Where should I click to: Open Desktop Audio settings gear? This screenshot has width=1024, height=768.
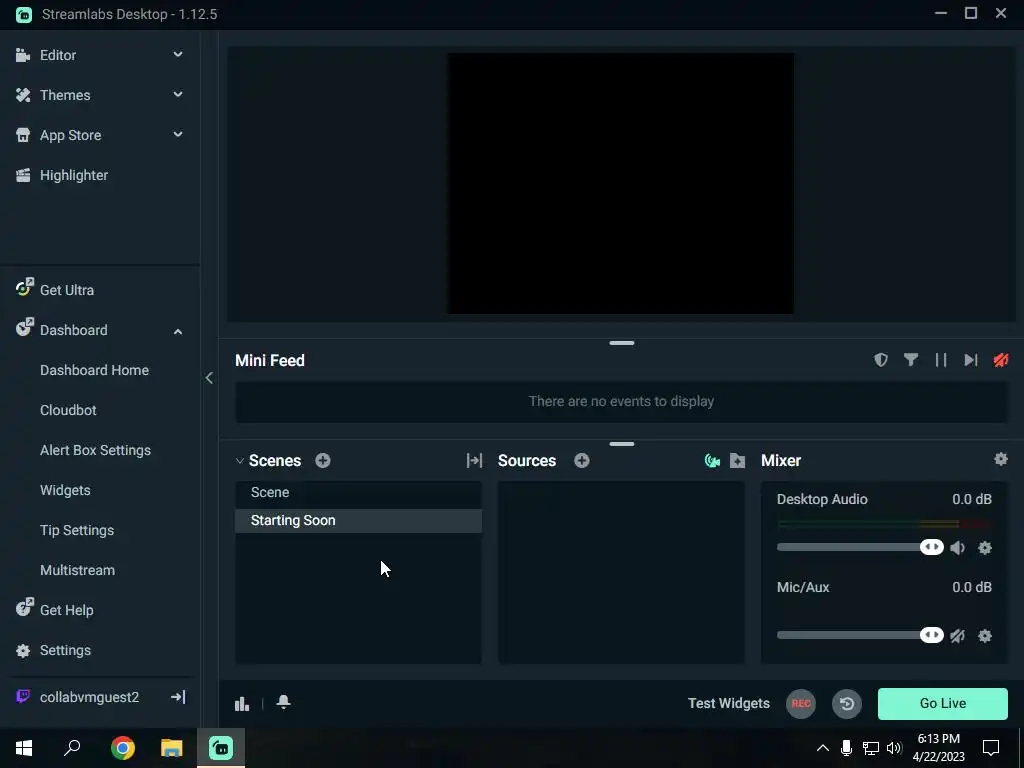[985, 548]
